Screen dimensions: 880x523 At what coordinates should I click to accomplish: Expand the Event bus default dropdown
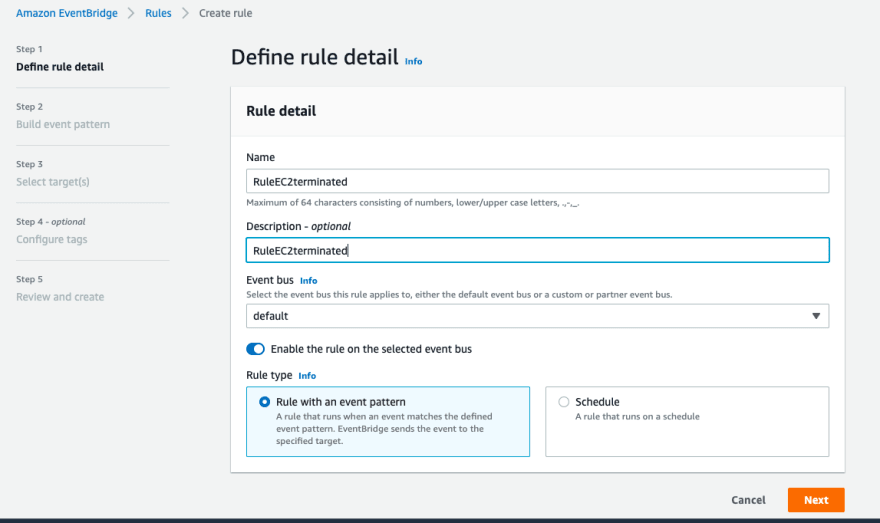point(537,316)
